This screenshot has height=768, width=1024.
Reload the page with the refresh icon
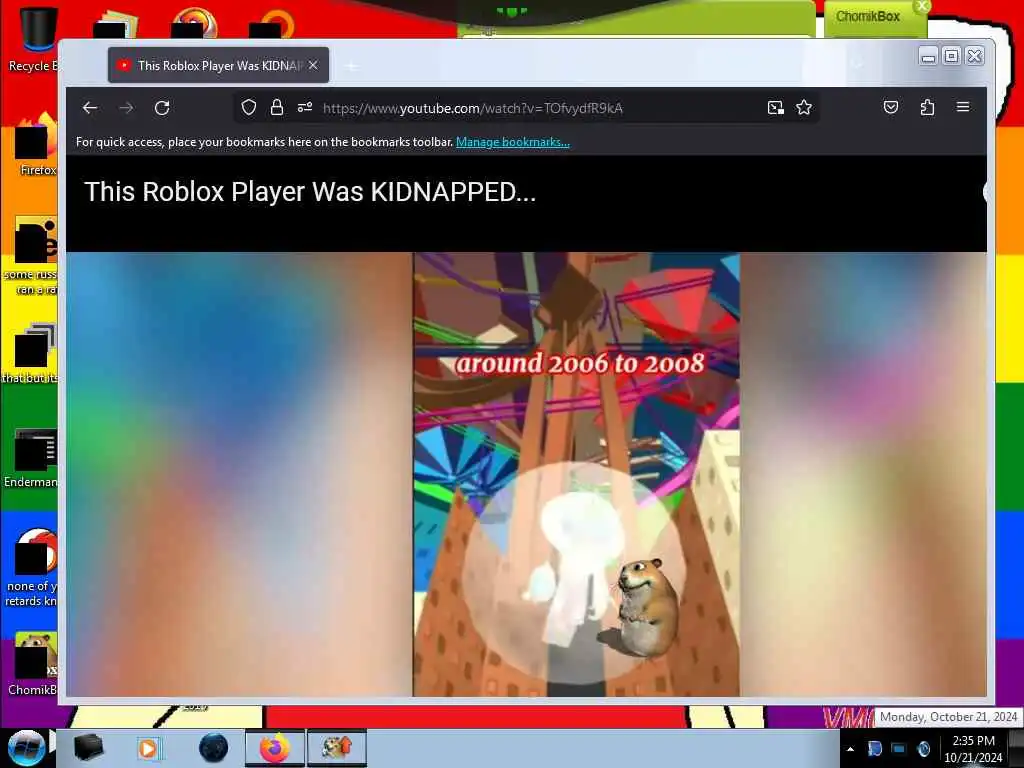(162, 108)
